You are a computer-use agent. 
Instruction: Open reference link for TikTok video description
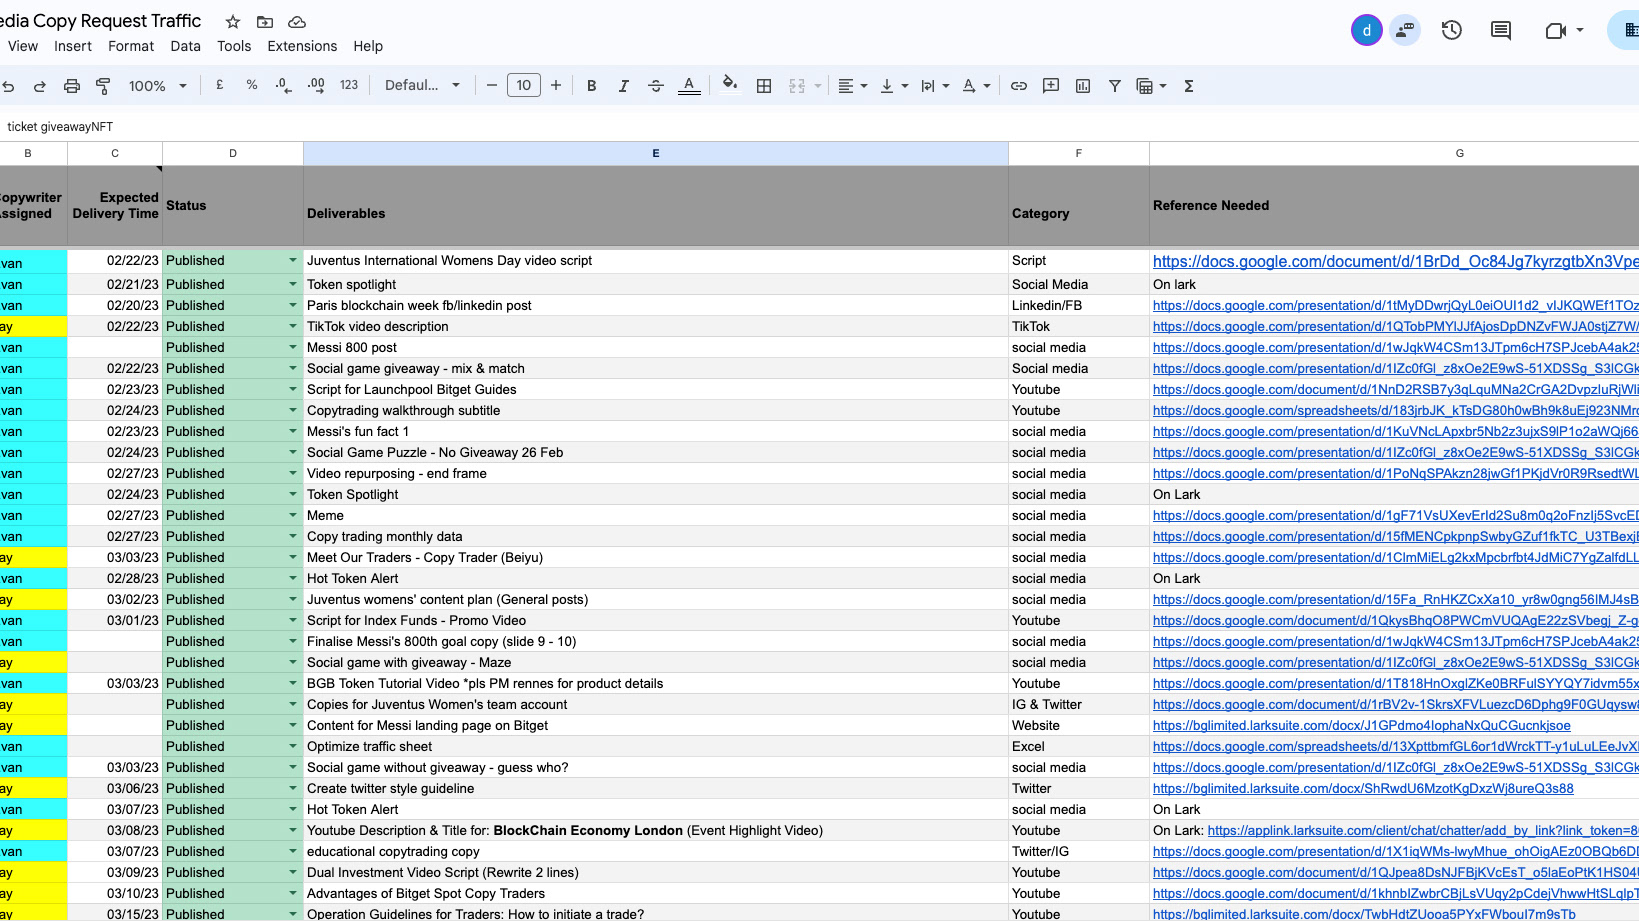(1395, 327)
